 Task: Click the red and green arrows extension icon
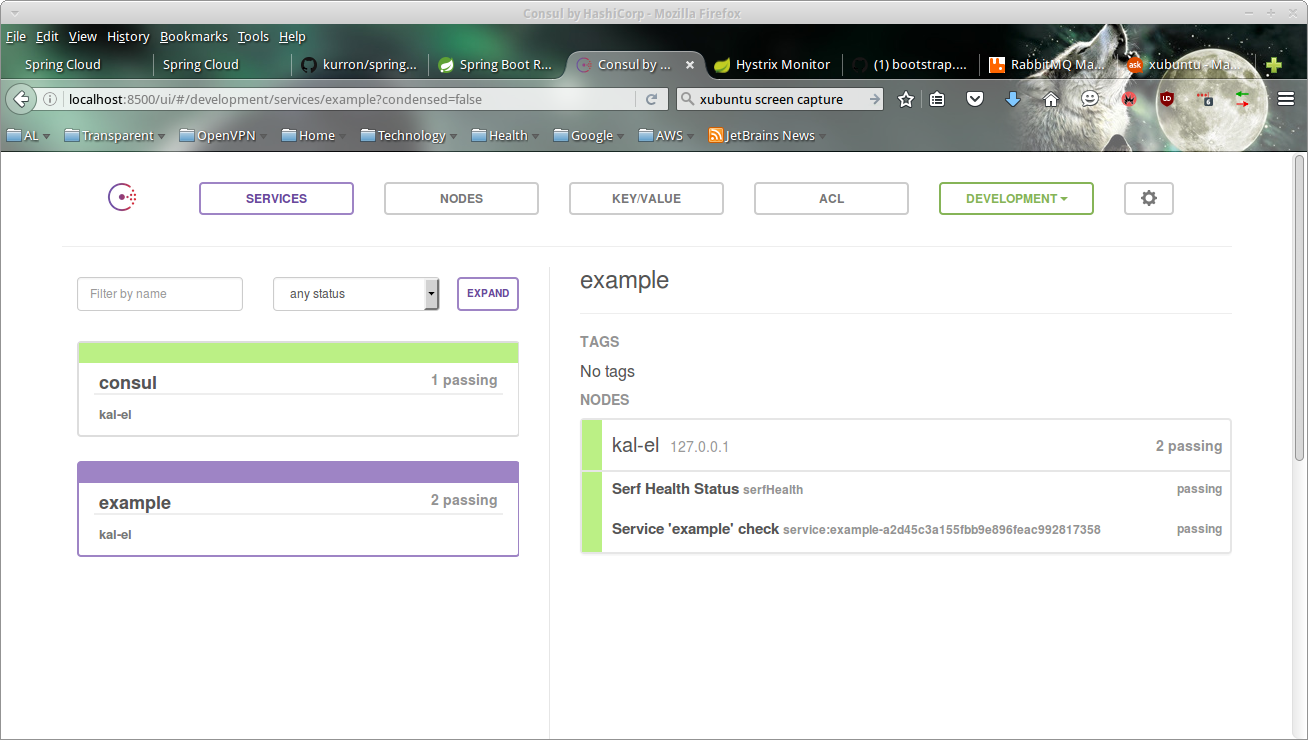(x=1242, y=99)
